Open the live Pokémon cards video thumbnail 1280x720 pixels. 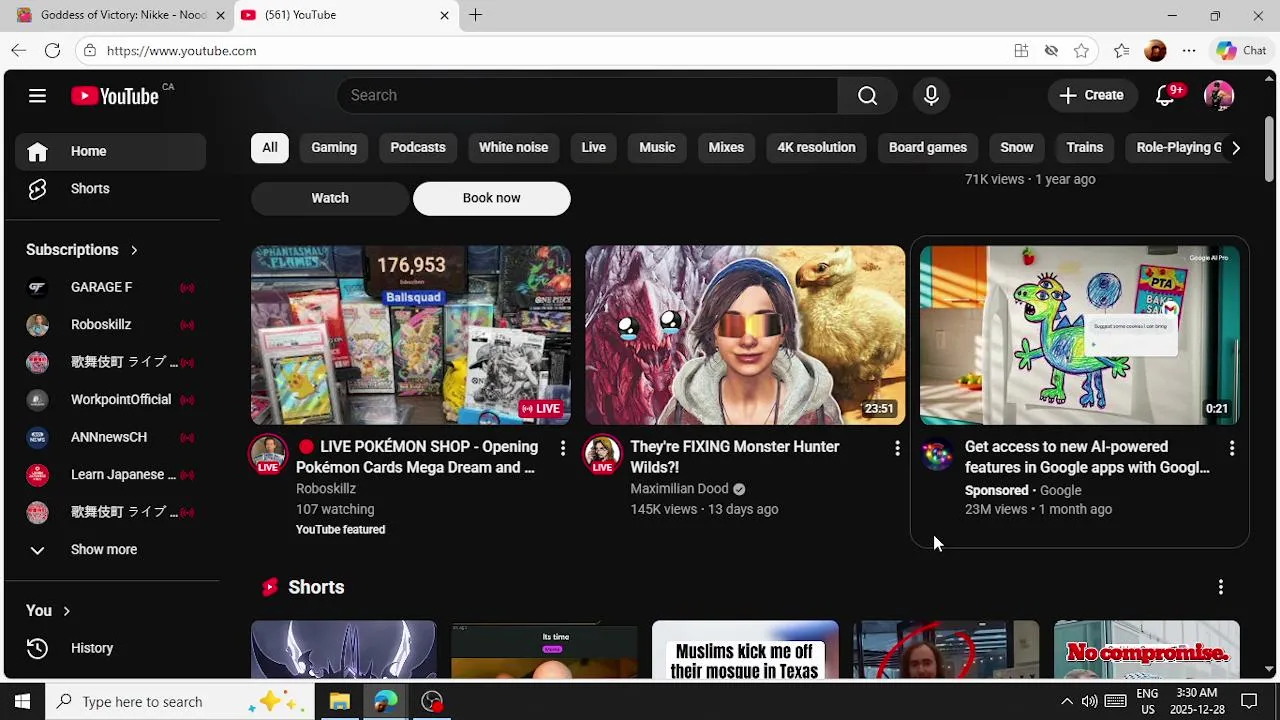coord(411,336)
